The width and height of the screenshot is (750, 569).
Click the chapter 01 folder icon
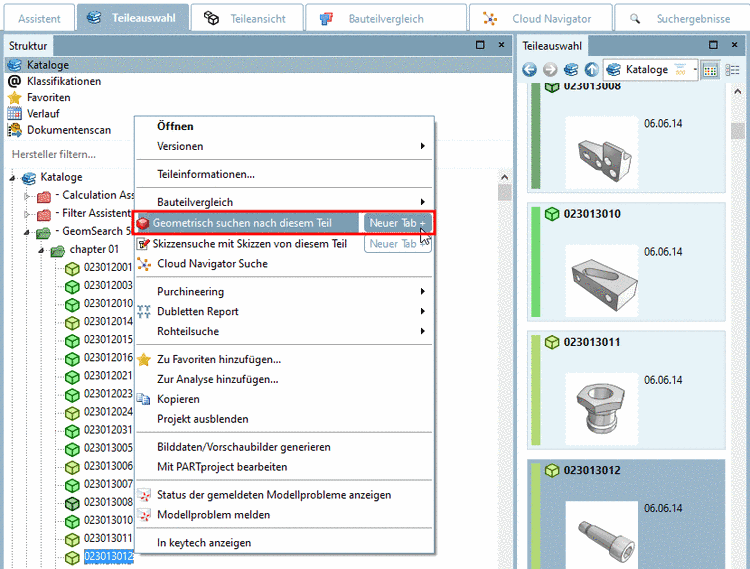[x=57, y=251]
